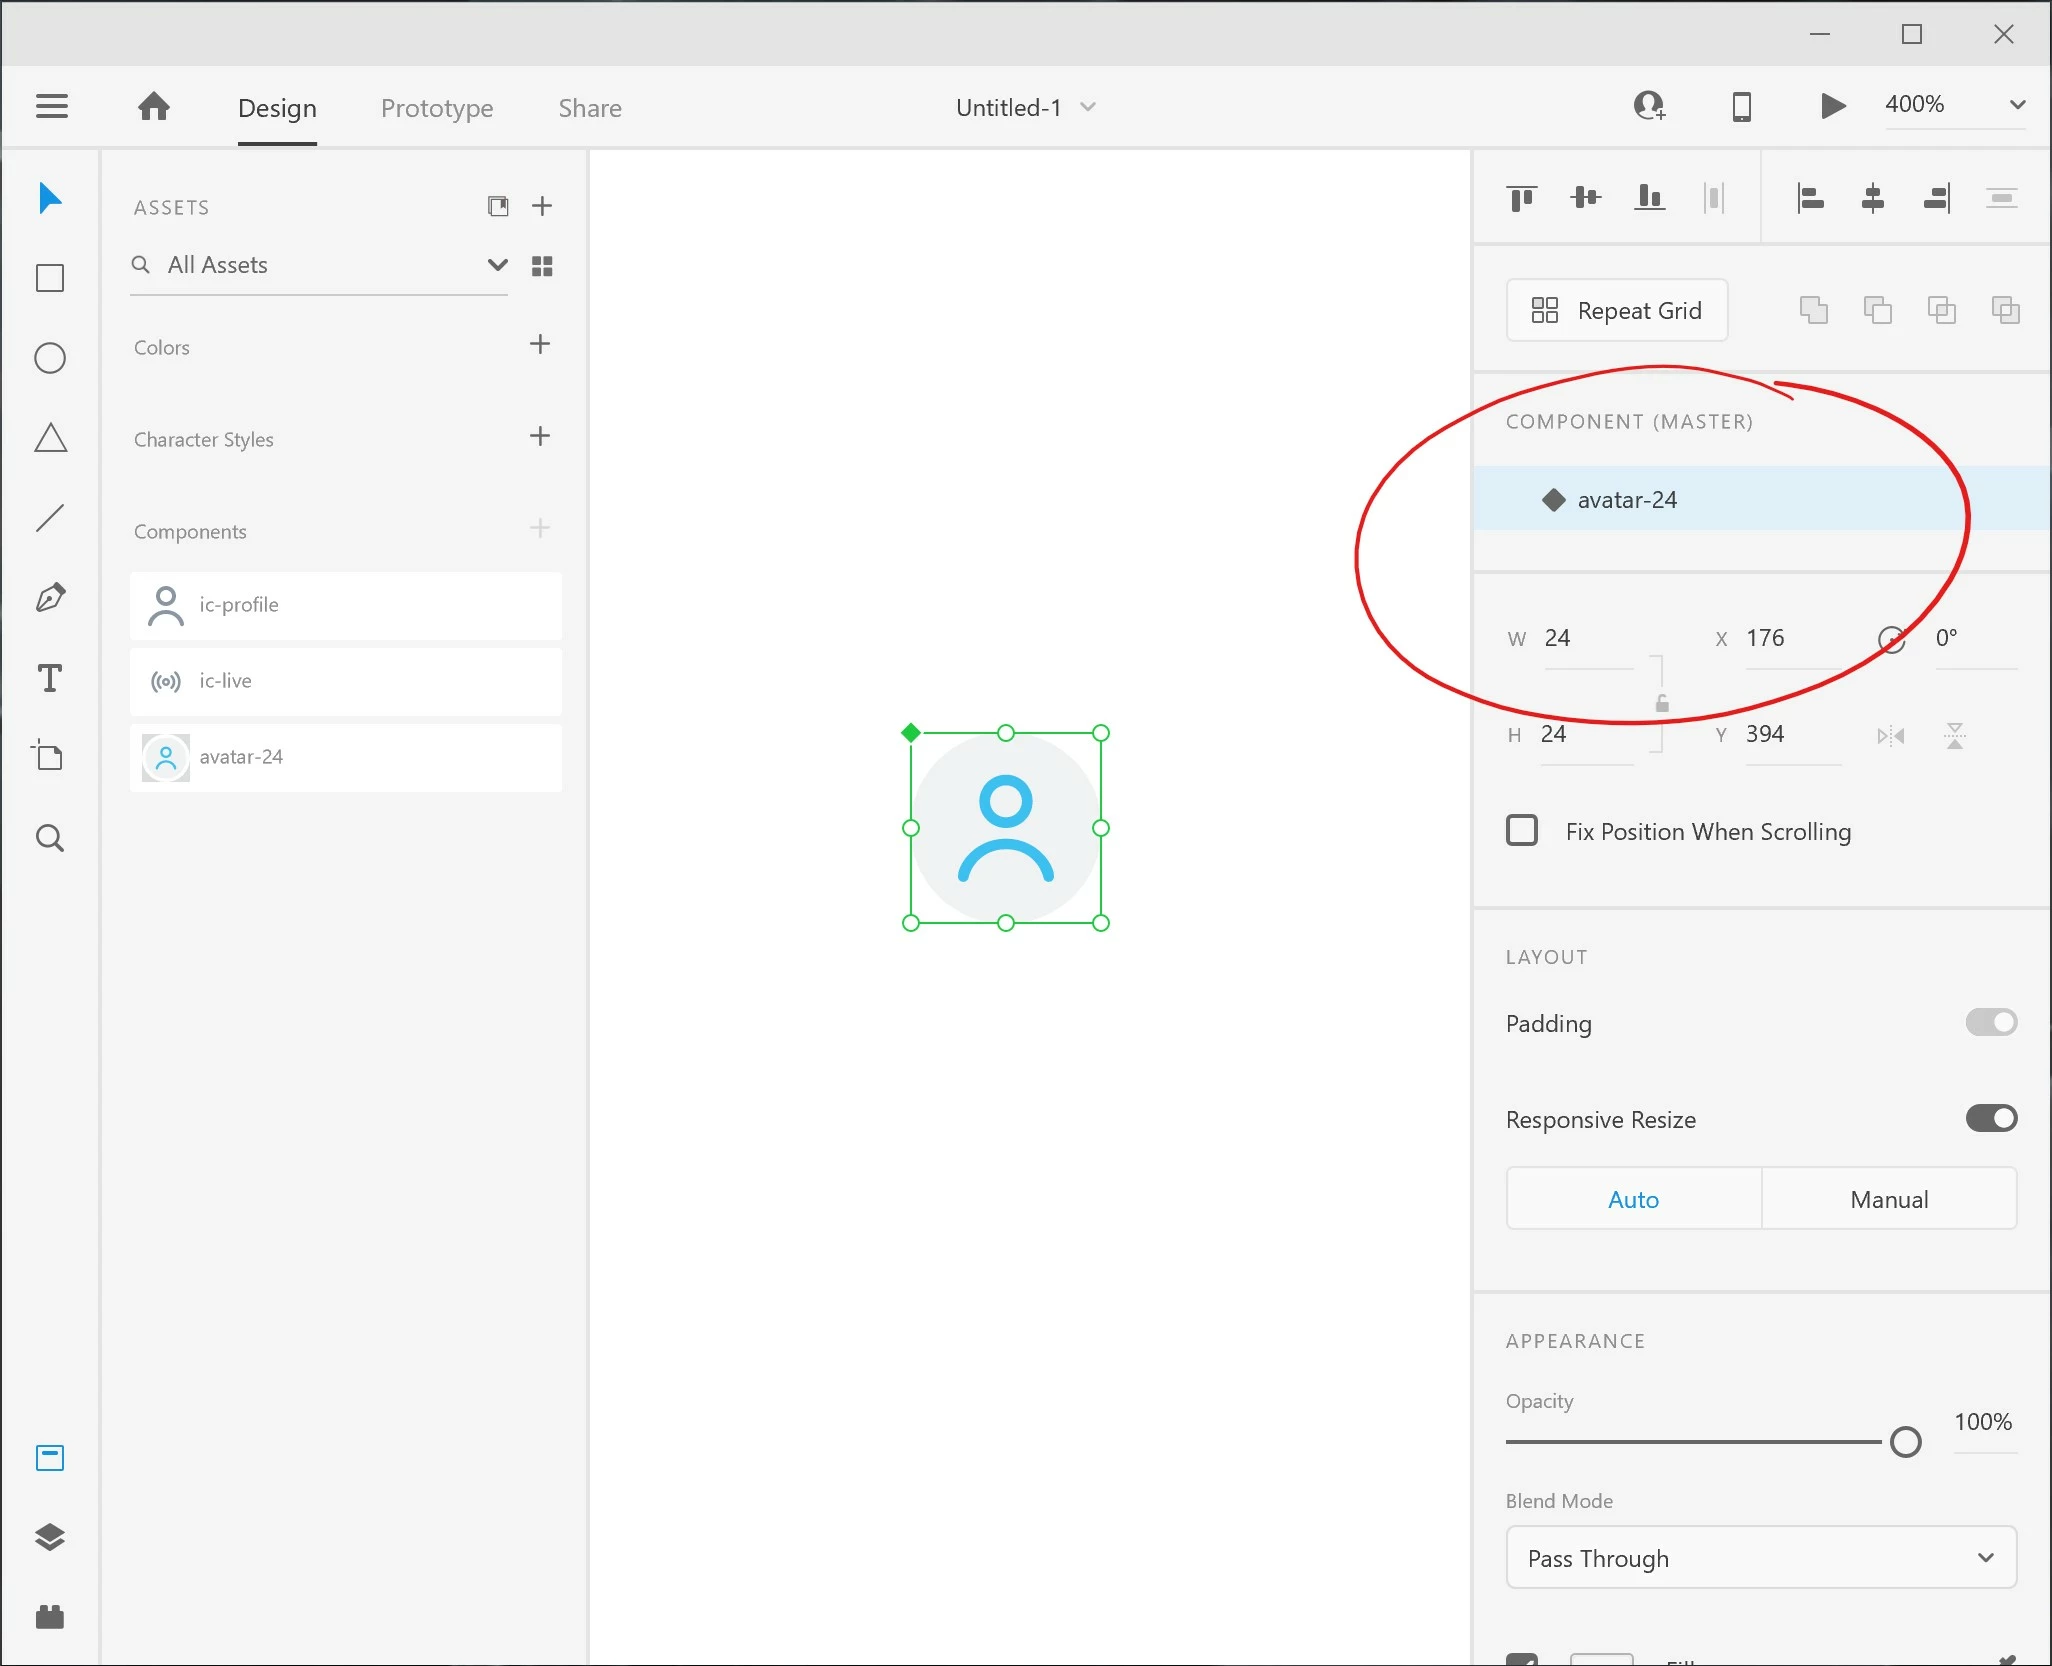
Task: Click the desktop preview play button
Action: point(1832,106)
